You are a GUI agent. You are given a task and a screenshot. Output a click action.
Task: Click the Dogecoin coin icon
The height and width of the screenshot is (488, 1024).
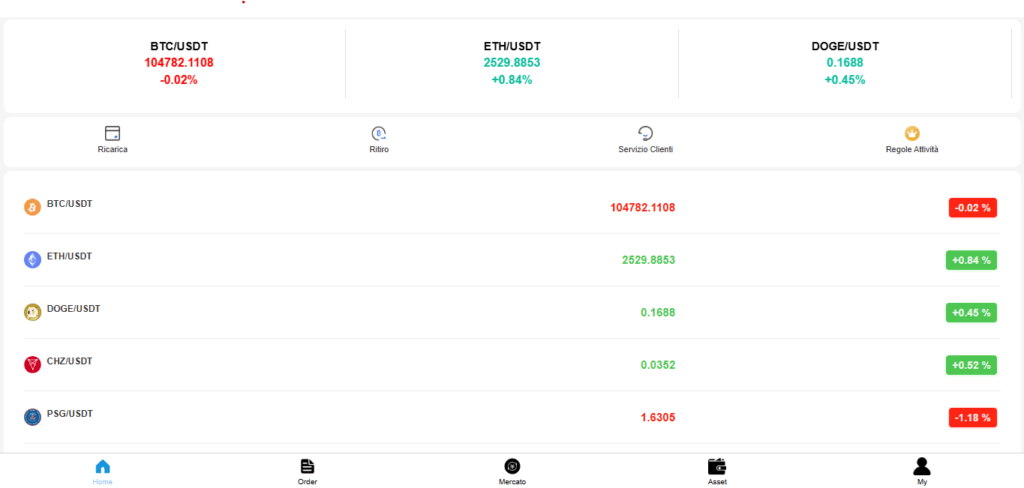pos(33,312)
